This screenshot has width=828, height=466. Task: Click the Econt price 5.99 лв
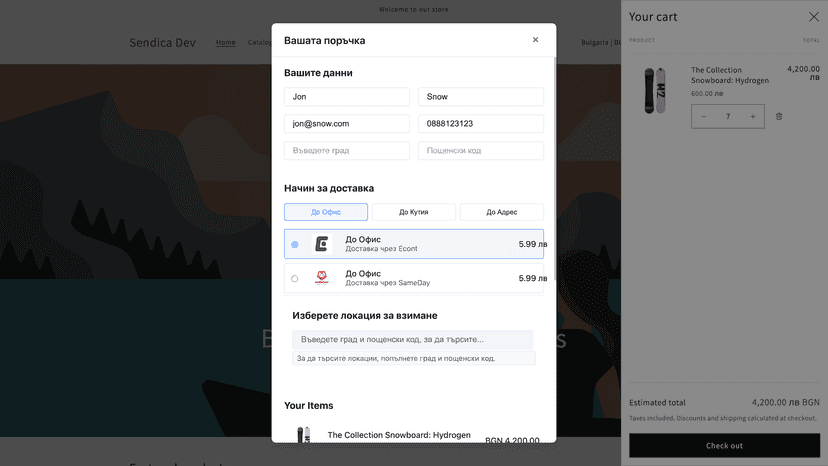coord(532,244)
